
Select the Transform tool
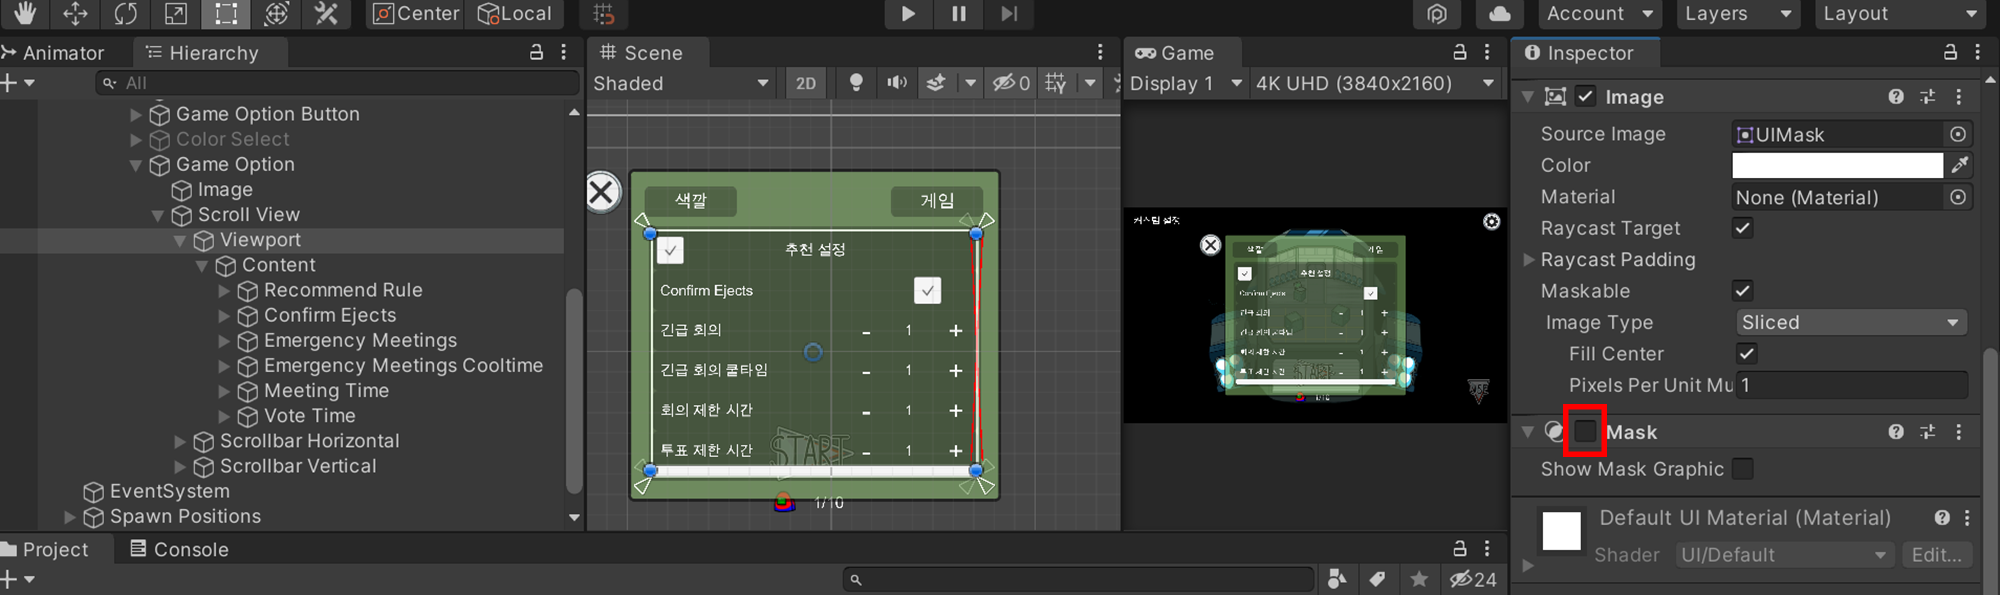coord(277,13)
